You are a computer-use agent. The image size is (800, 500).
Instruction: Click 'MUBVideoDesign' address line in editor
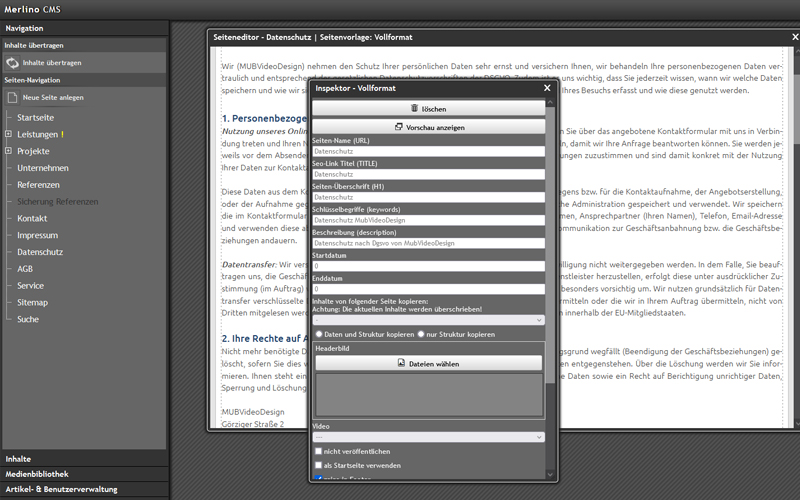(x=253, y=412)
